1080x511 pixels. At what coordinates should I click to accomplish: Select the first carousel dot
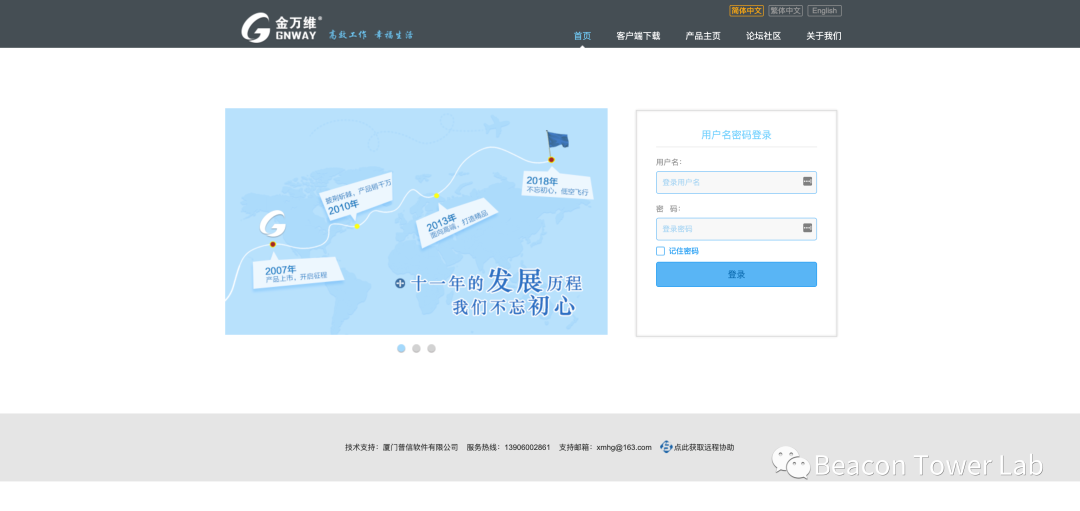coord(401,348)
